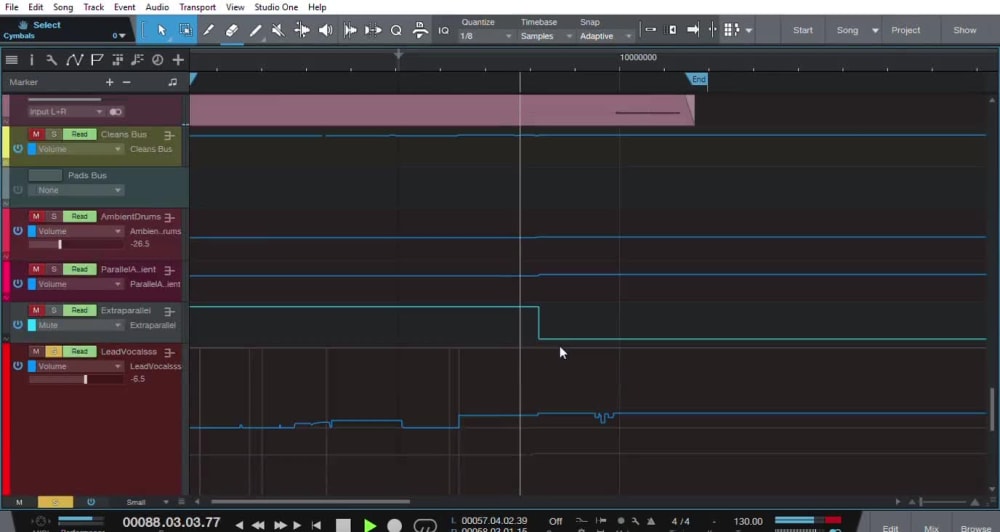Select the Mute tool
The height and width of the screenshot is (532, 1000).
pos(278,30)
